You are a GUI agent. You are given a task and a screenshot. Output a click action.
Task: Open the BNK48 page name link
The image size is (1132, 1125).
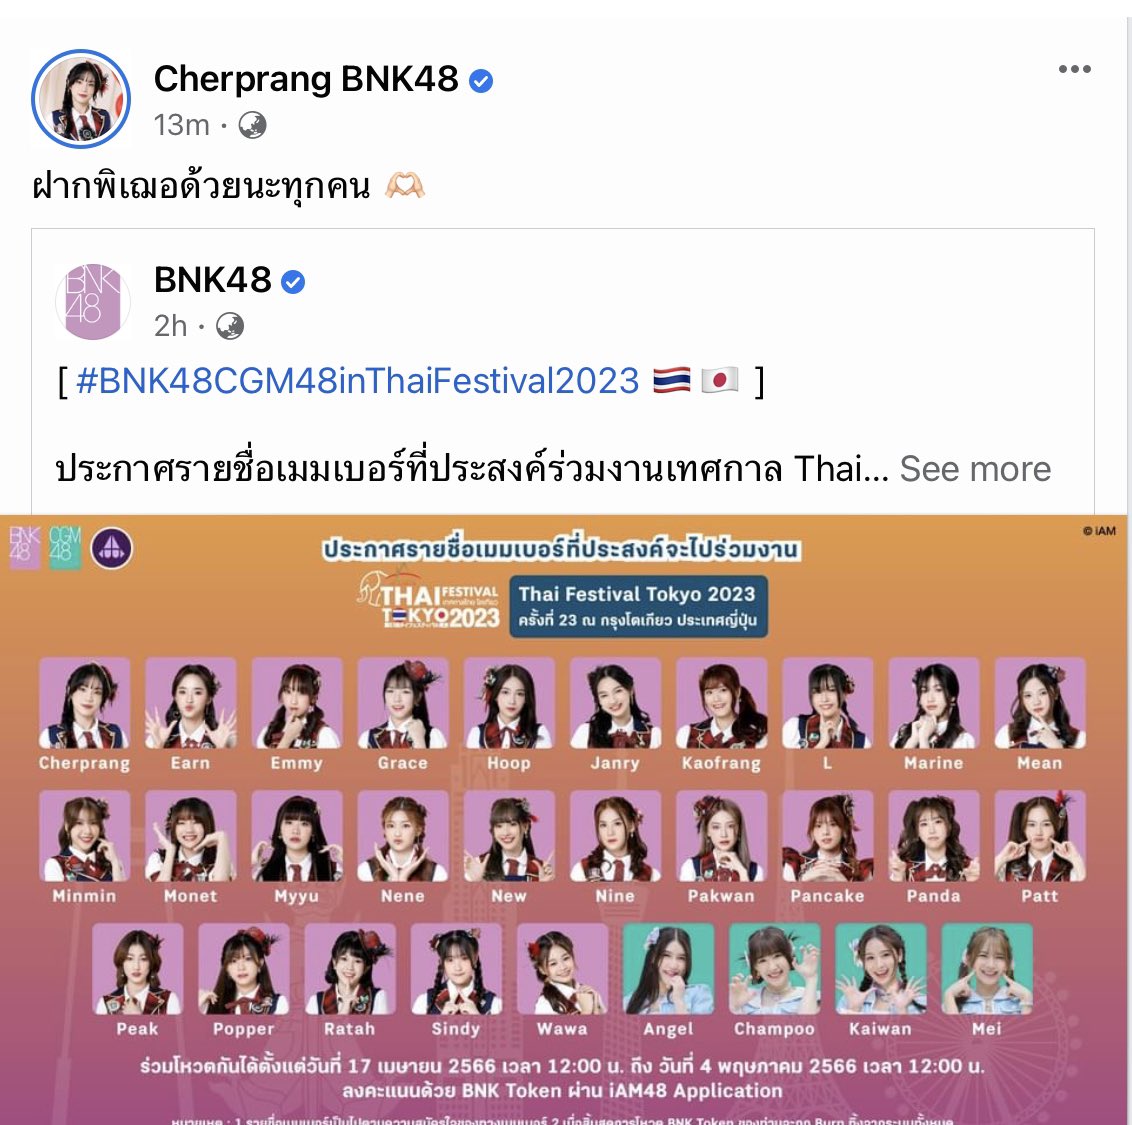[x=213, y=279]
